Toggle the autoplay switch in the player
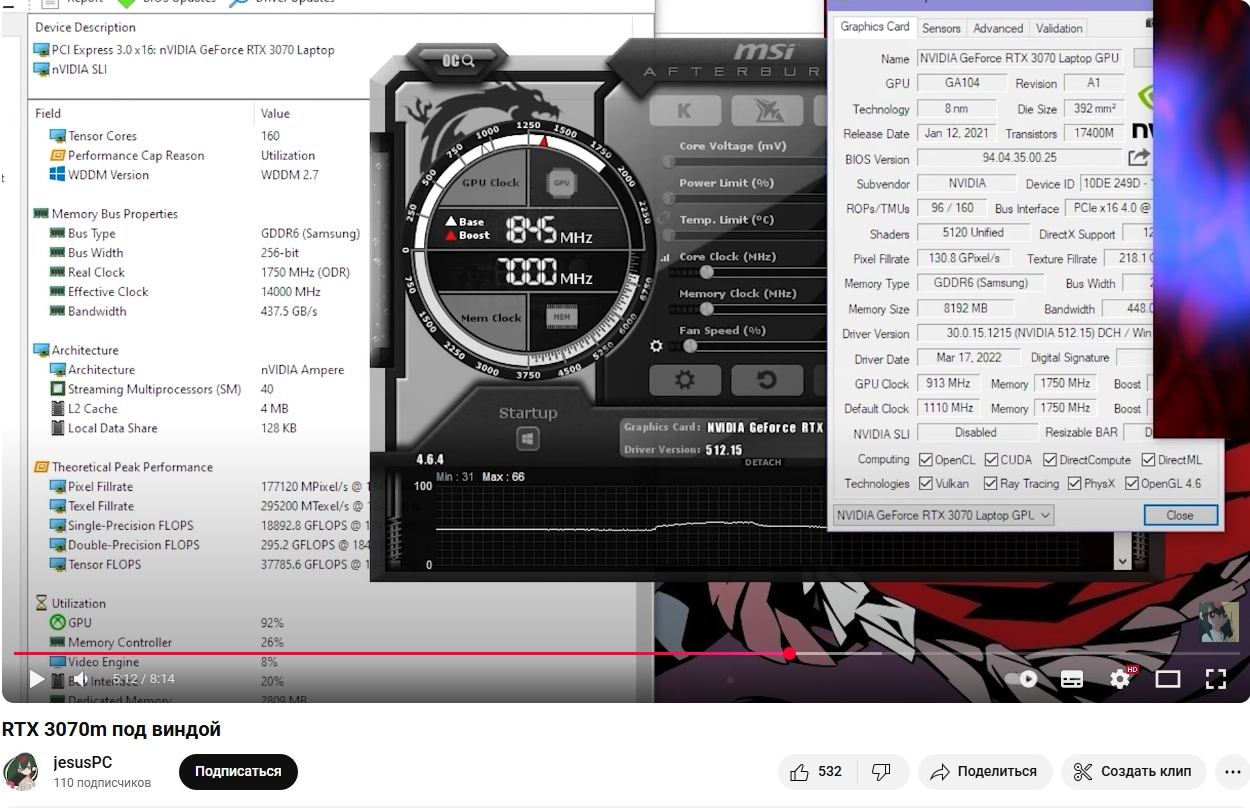 point(1023,679)
